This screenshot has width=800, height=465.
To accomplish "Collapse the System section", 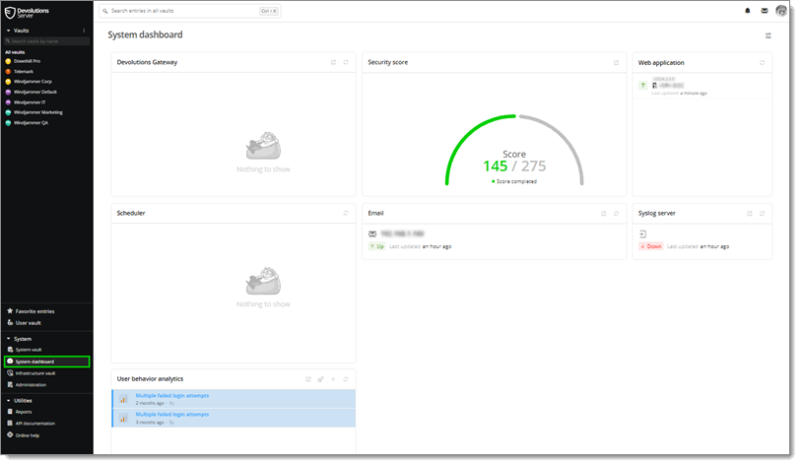I will tap(8, 339).
